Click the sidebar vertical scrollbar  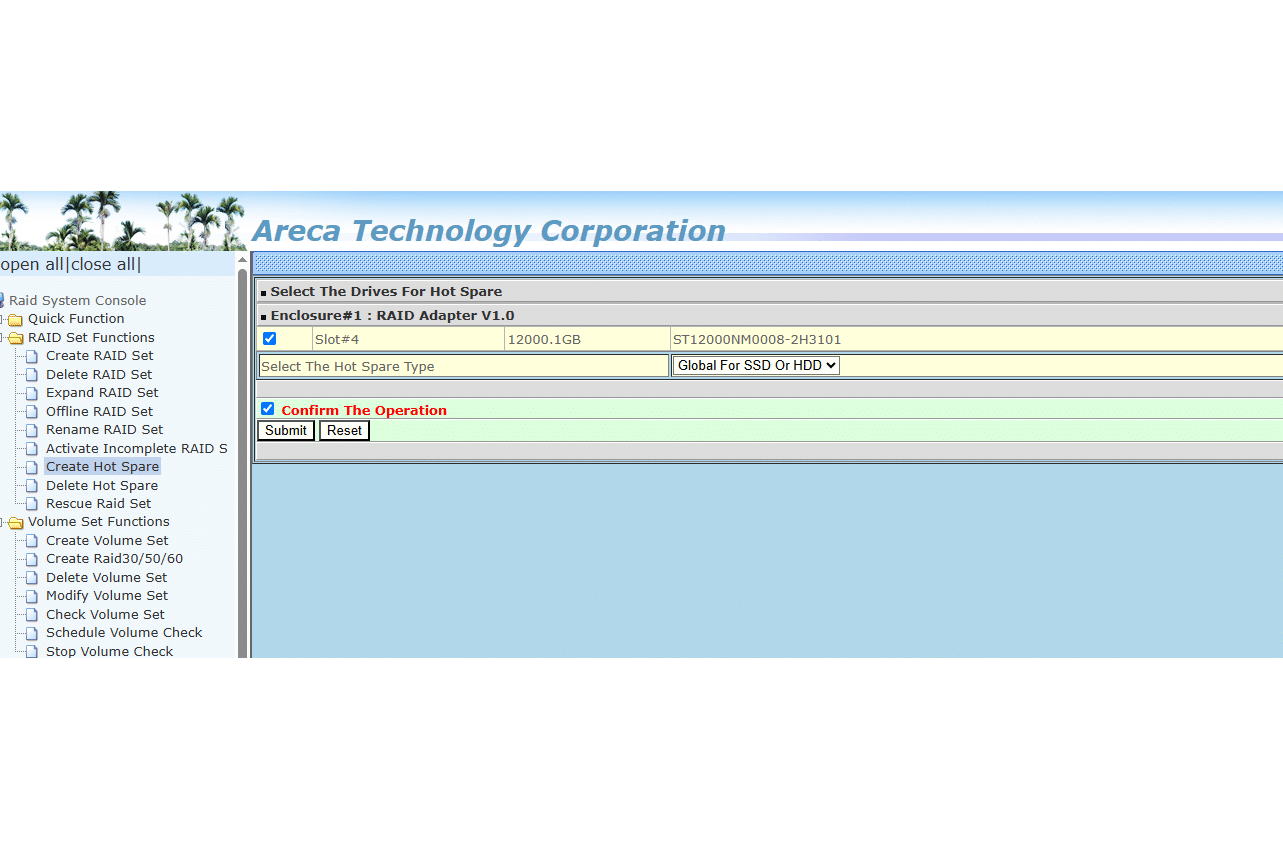tap(242, 450)
